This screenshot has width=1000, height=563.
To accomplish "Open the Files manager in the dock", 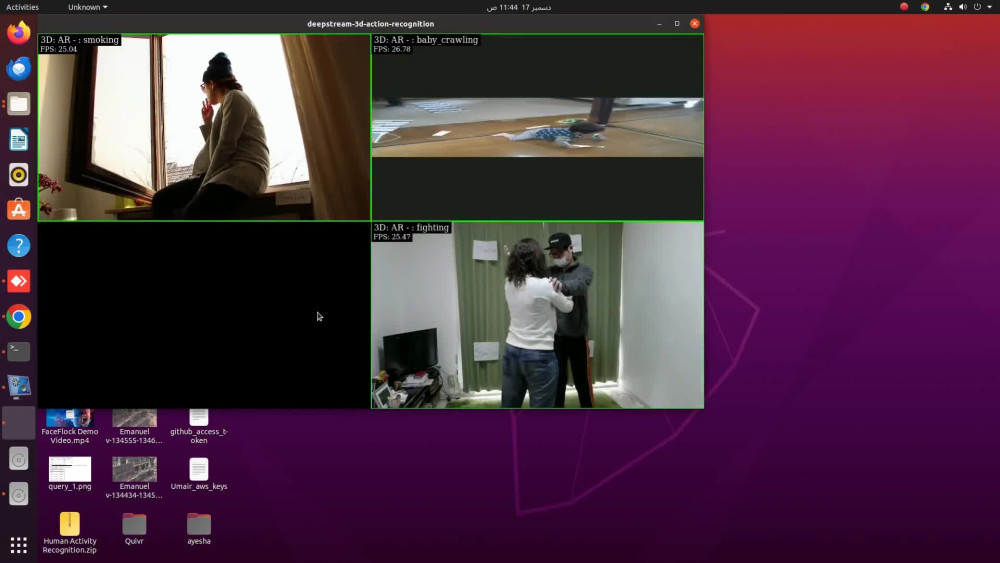I will click(x=18, y=103).
